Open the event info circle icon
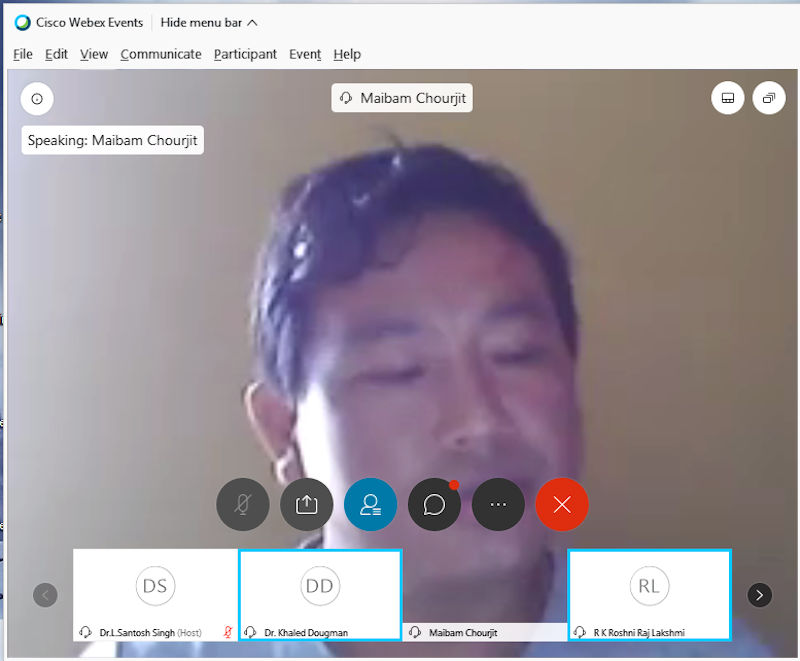 (37, 98)
